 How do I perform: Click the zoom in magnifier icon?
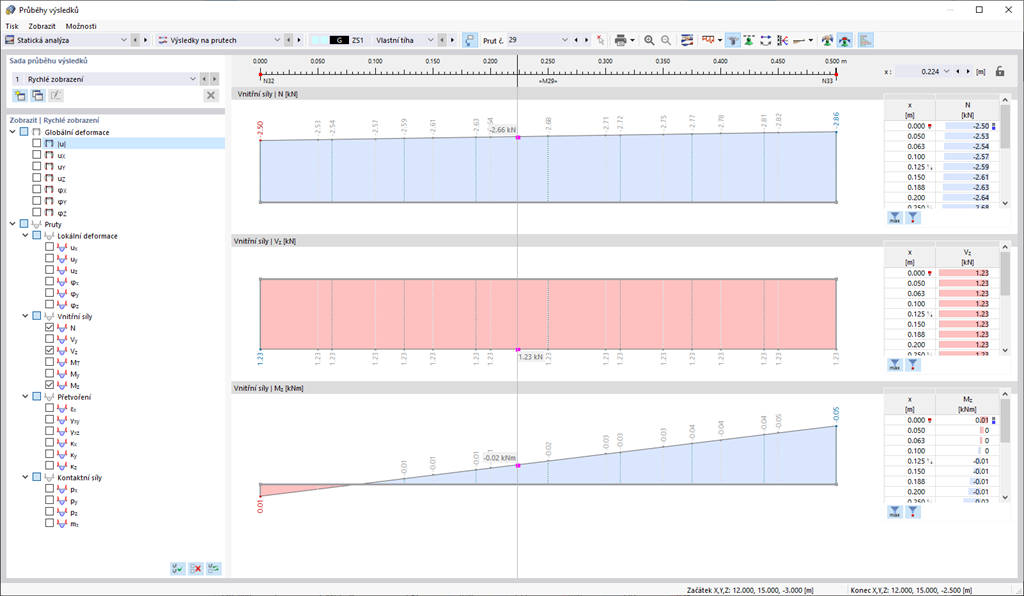649,40
